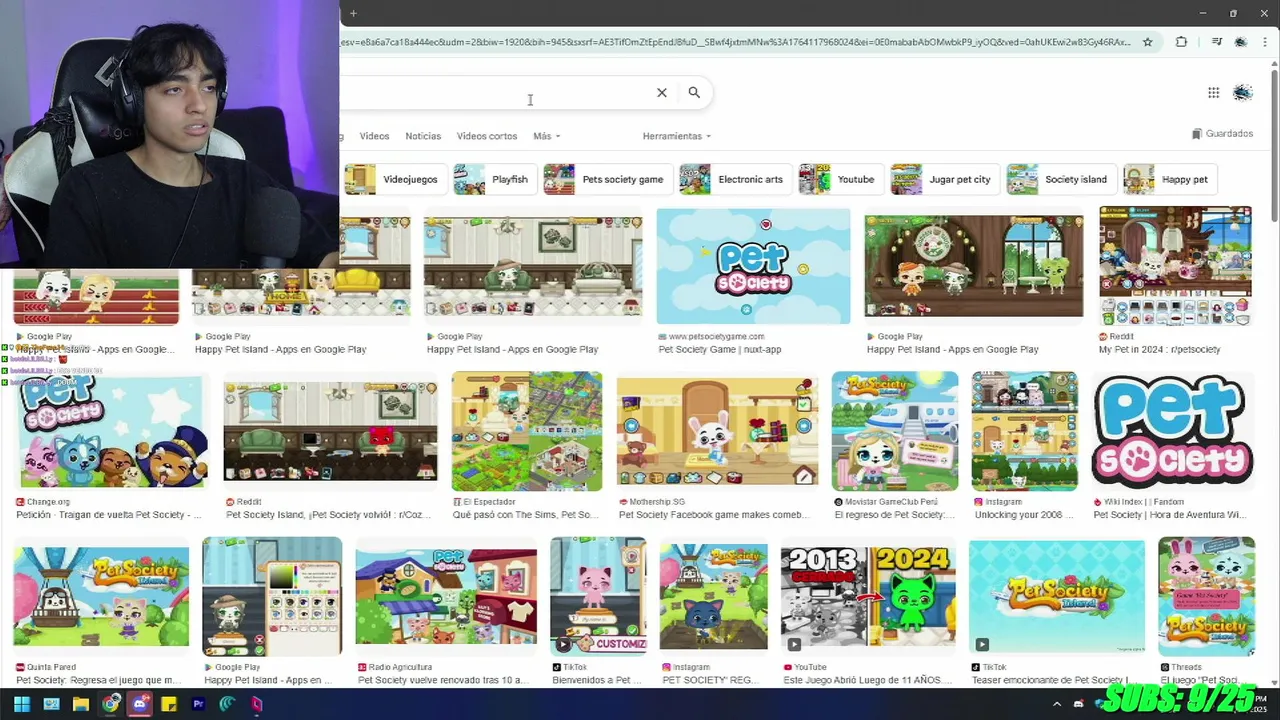Open the Mothership.SG bunny thumbnail
Viewport: 1280px width, 720px height.
pyautogui.click(x=717, y=432)
